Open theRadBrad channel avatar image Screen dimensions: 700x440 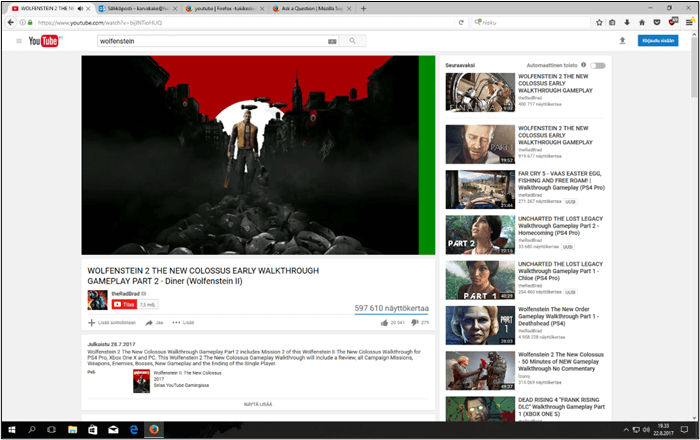click(97, 300)
